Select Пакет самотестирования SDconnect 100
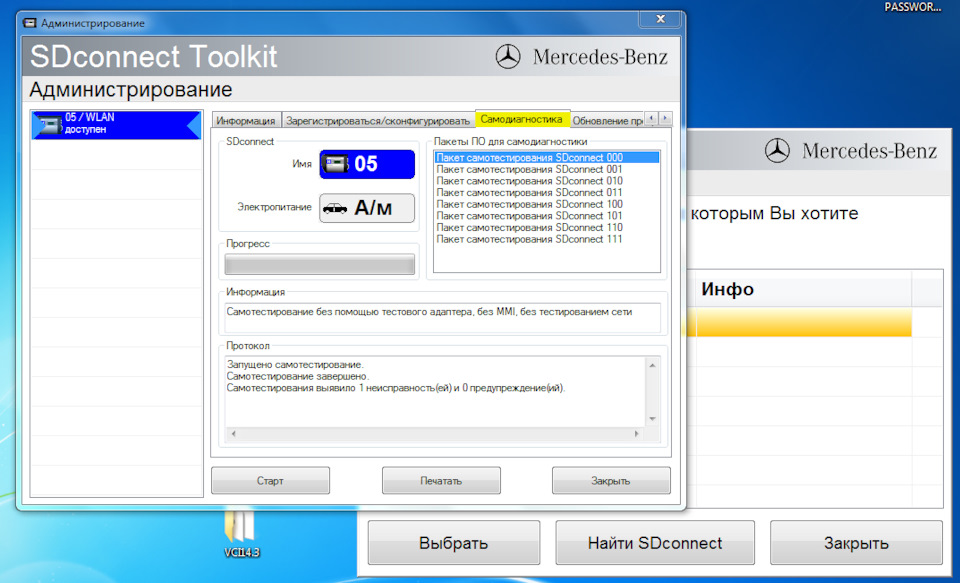960x583 pixels. point(547,205)
